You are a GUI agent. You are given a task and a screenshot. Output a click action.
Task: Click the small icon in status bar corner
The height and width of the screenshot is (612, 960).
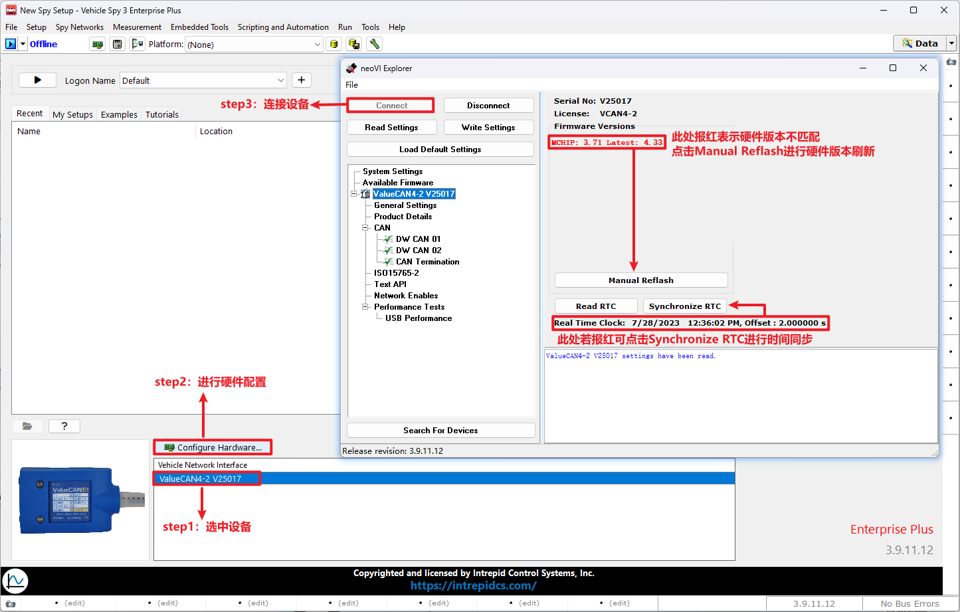[x=10, y=603]
